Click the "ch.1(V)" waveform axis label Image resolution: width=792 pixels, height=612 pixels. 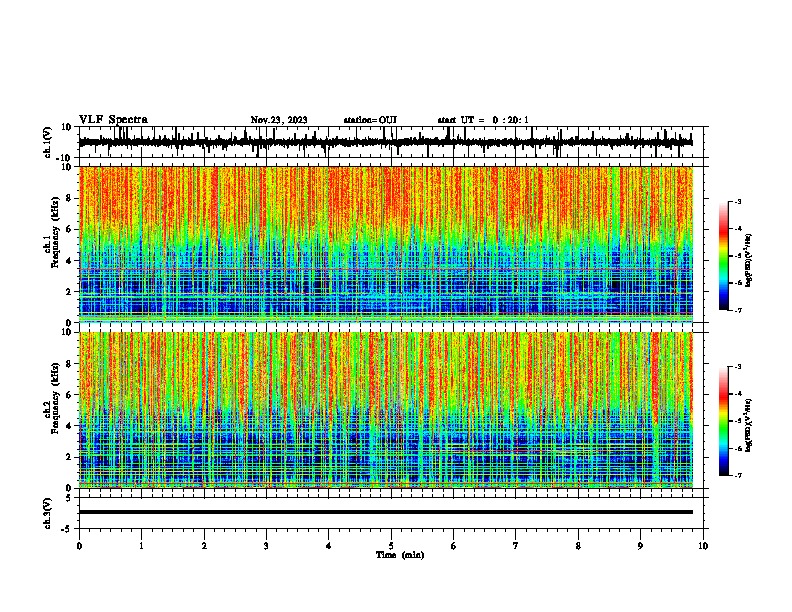click(x=48, y=142)
